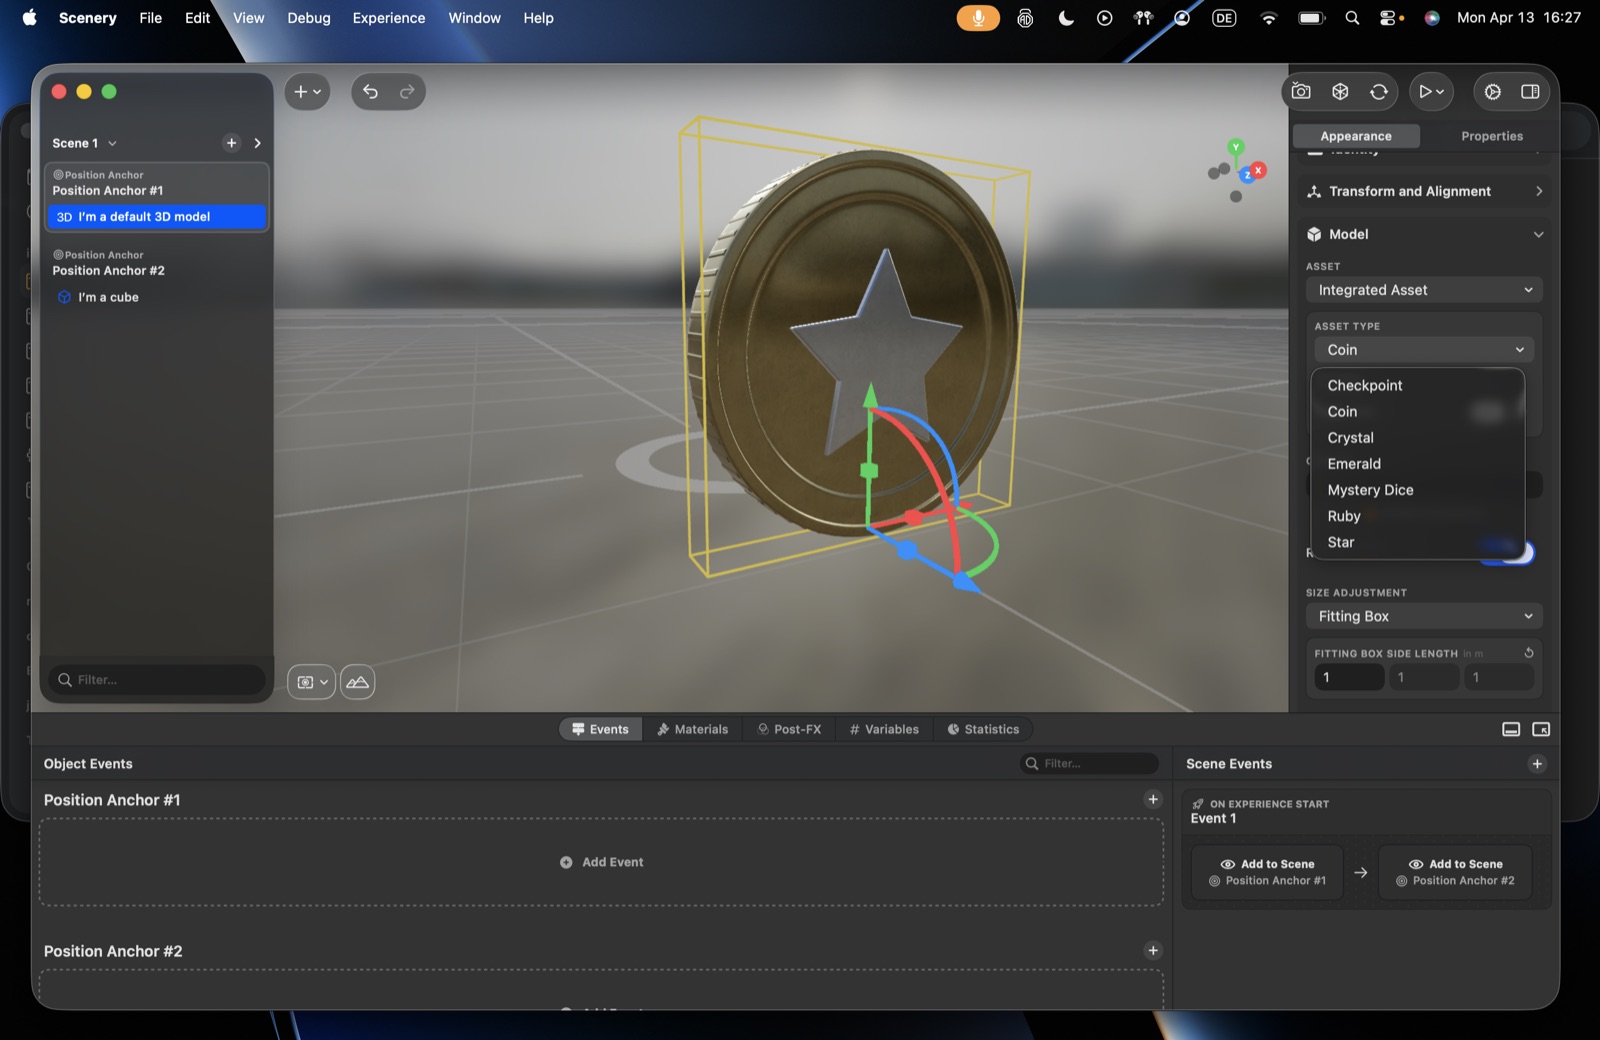The height and width of the screenshot is (1040, 1600).
Task: Open macOS Spotlight search
Action: pos(1352,18)
